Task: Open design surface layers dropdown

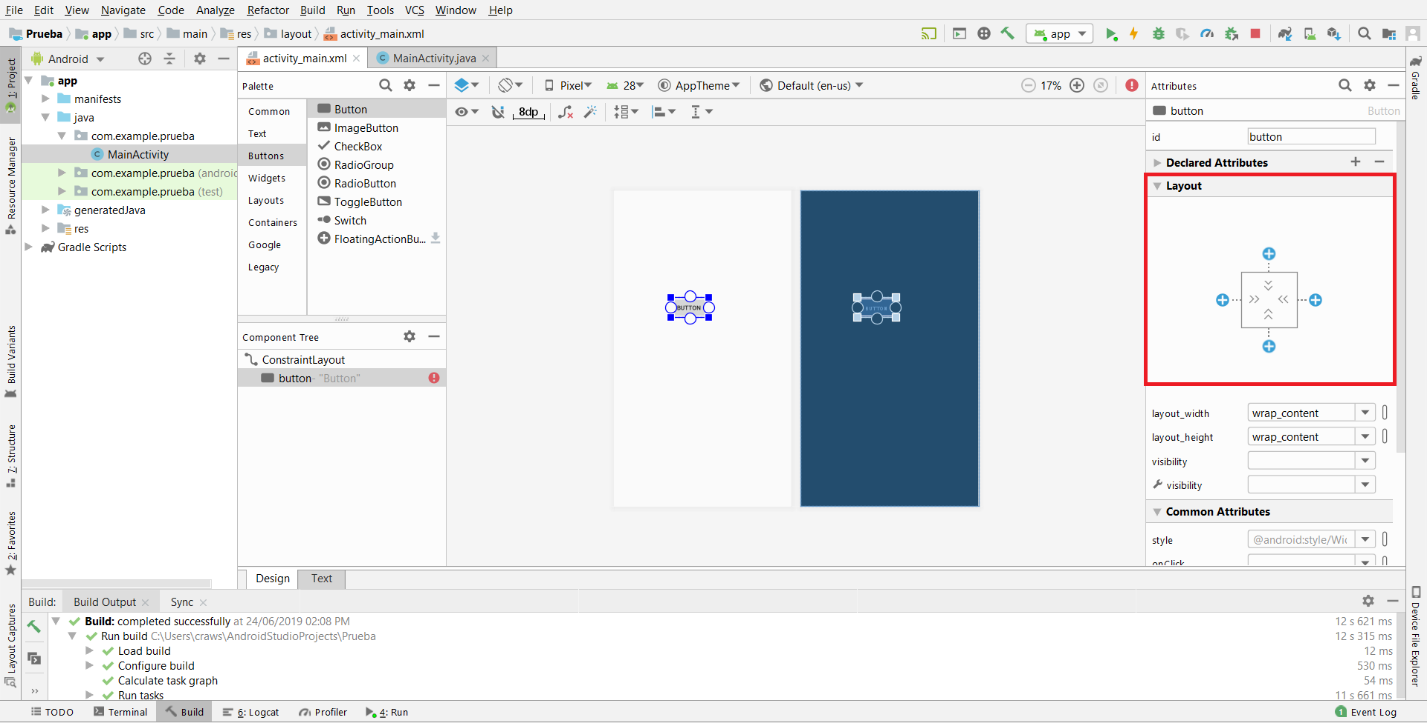Action: (x=467, y=85)
